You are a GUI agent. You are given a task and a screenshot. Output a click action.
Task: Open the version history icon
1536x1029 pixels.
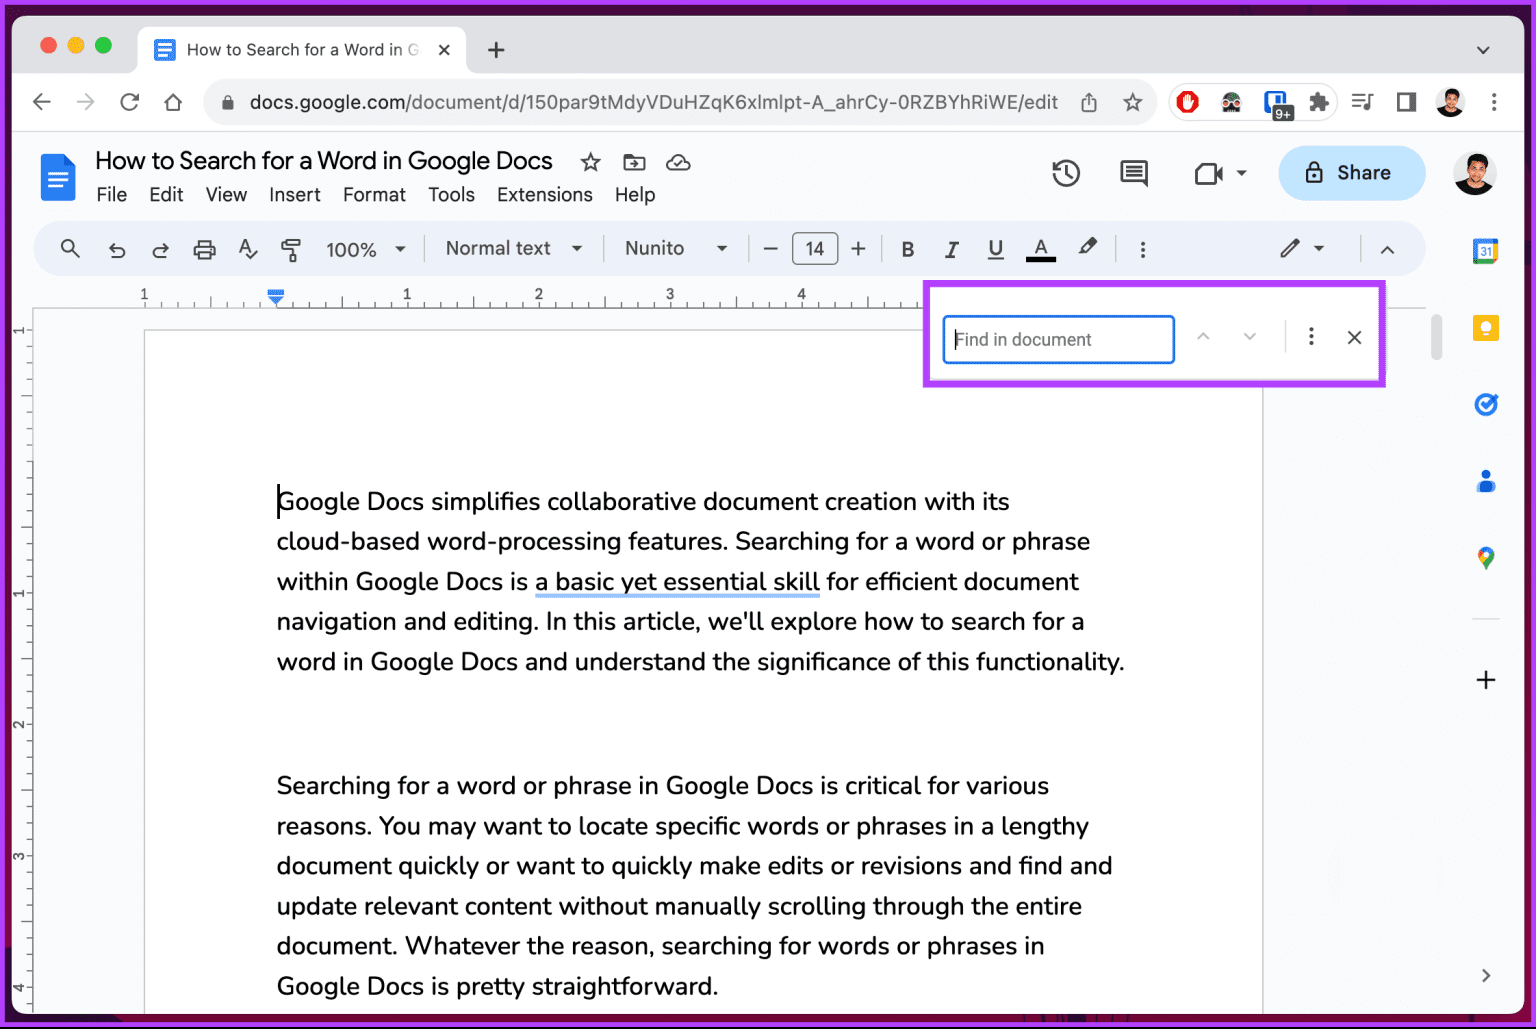click(1066, 173)
